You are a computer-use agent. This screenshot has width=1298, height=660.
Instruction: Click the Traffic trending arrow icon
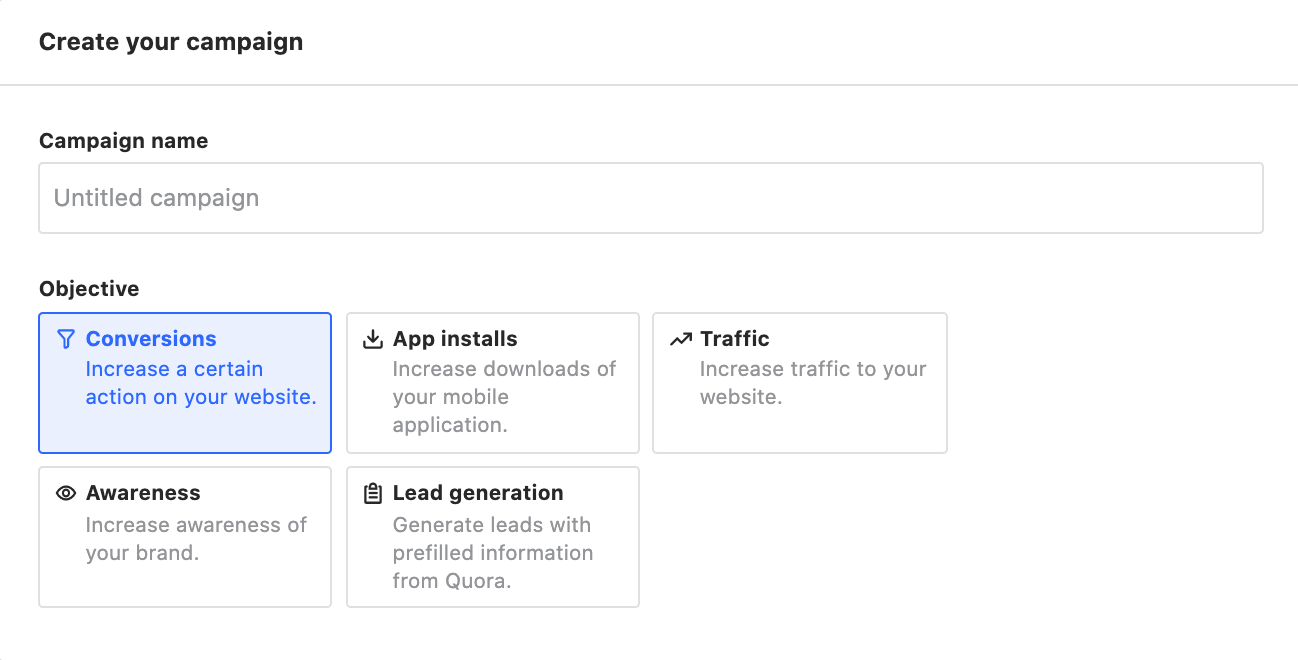[680, 339]
